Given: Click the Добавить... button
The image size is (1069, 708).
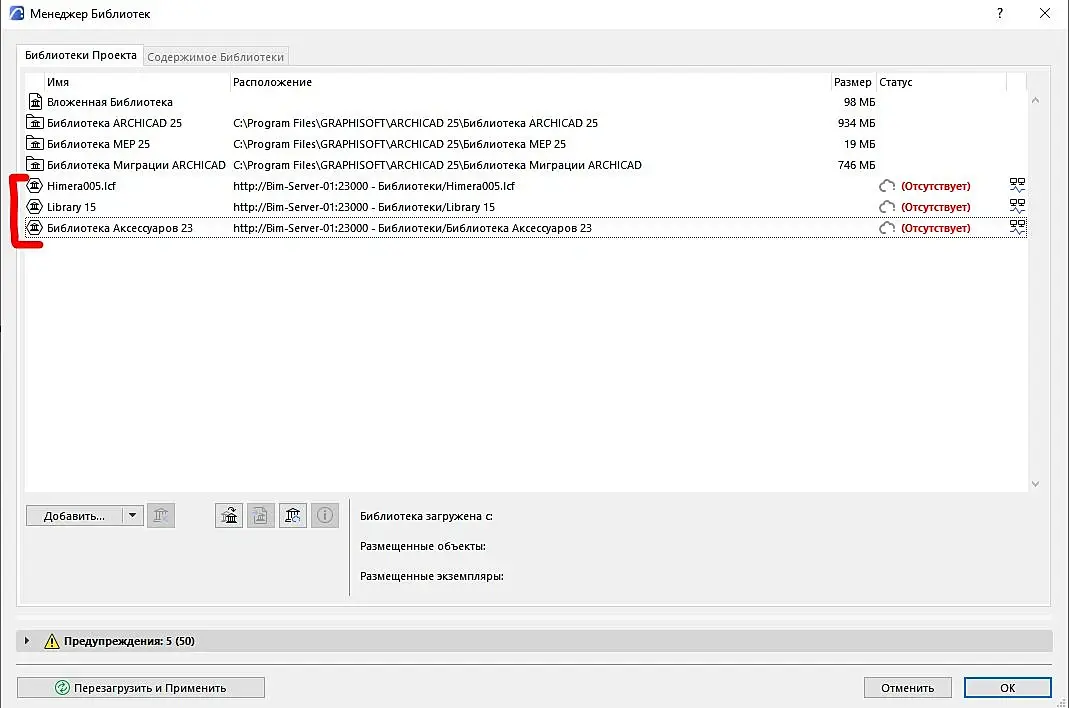Looking at the screenshot, I should tap(74, 516).
